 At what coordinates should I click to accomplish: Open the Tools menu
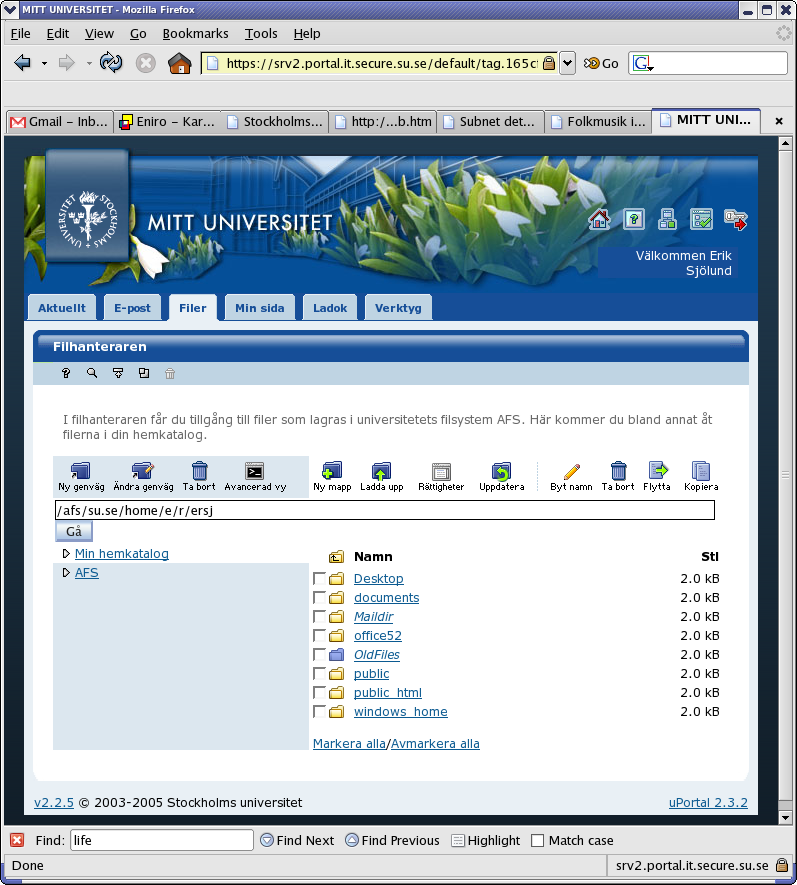click(x=261, y=34)
